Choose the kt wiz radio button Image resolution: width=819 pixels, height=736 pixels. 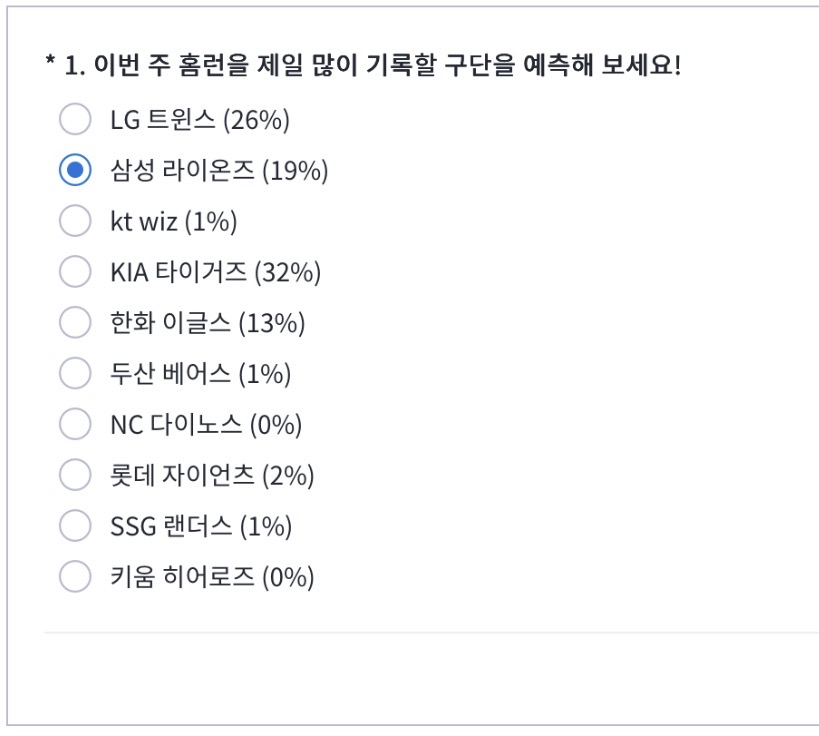(75, 220)
